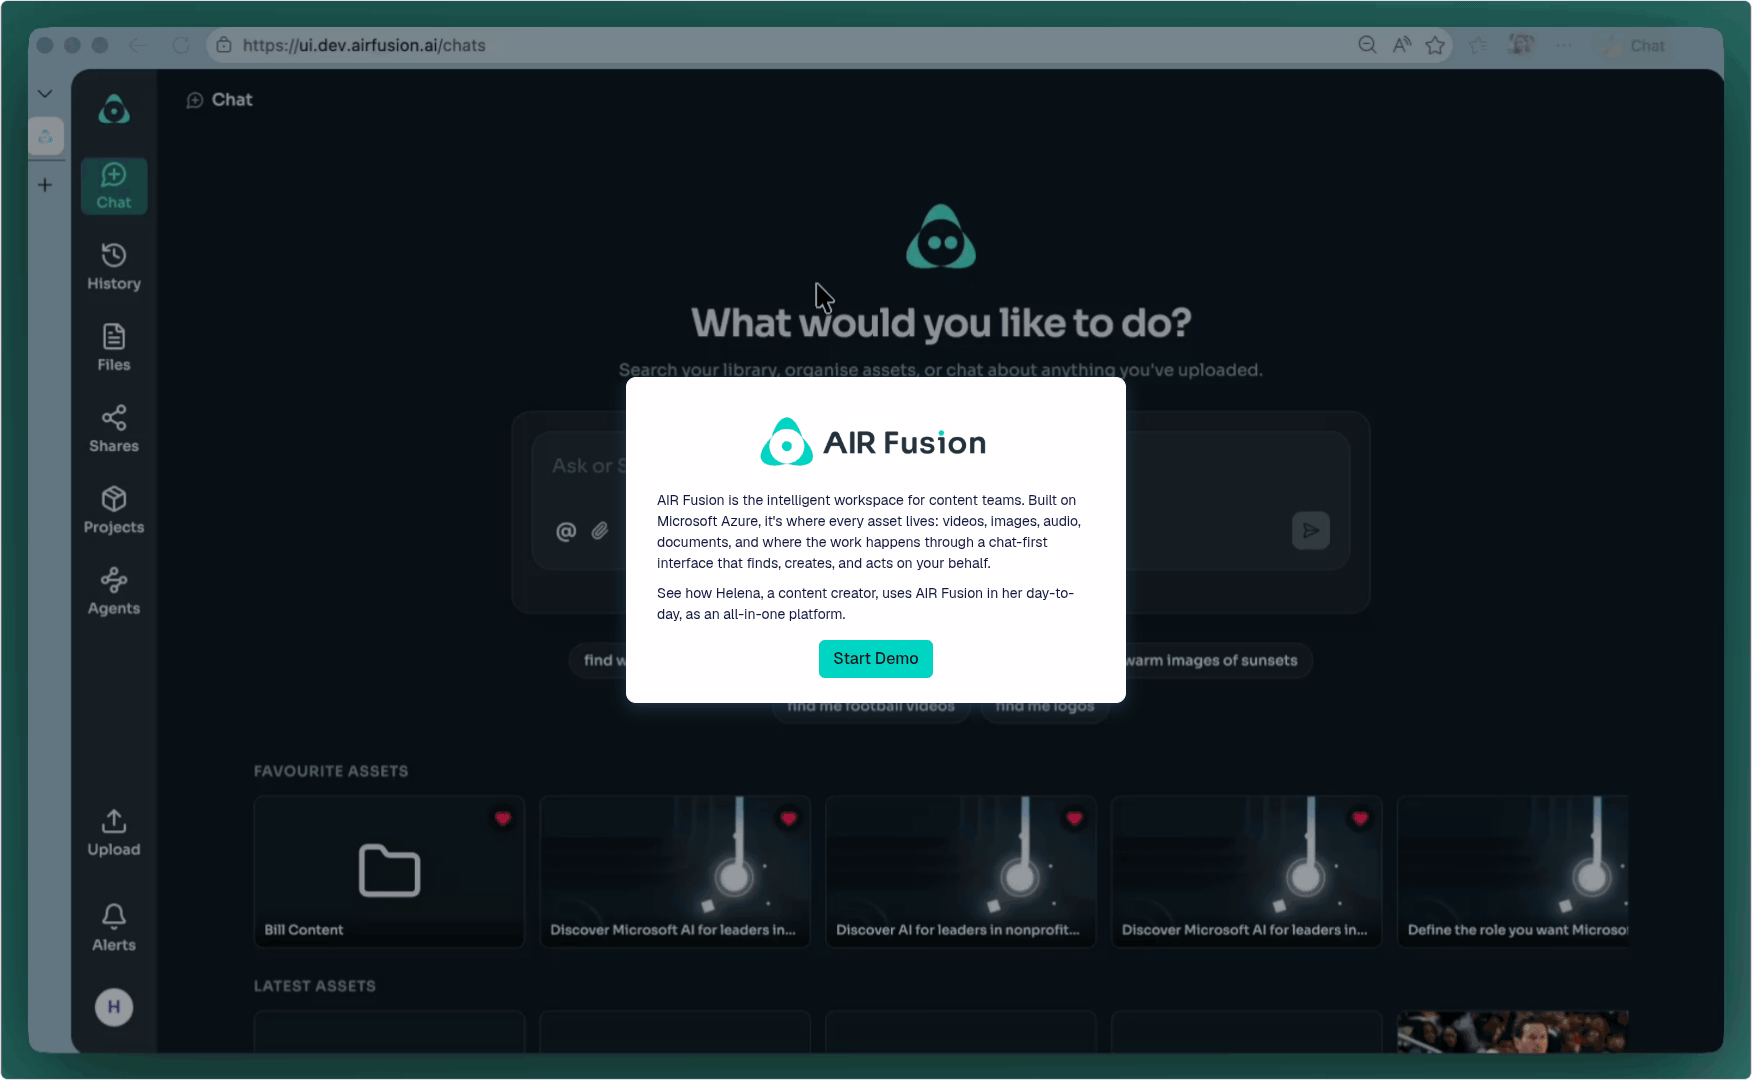Select the 'warm images of sunsets' suggestion
The height and width of the screenshot is (1080, 1752).
[x=1211, y=660]
